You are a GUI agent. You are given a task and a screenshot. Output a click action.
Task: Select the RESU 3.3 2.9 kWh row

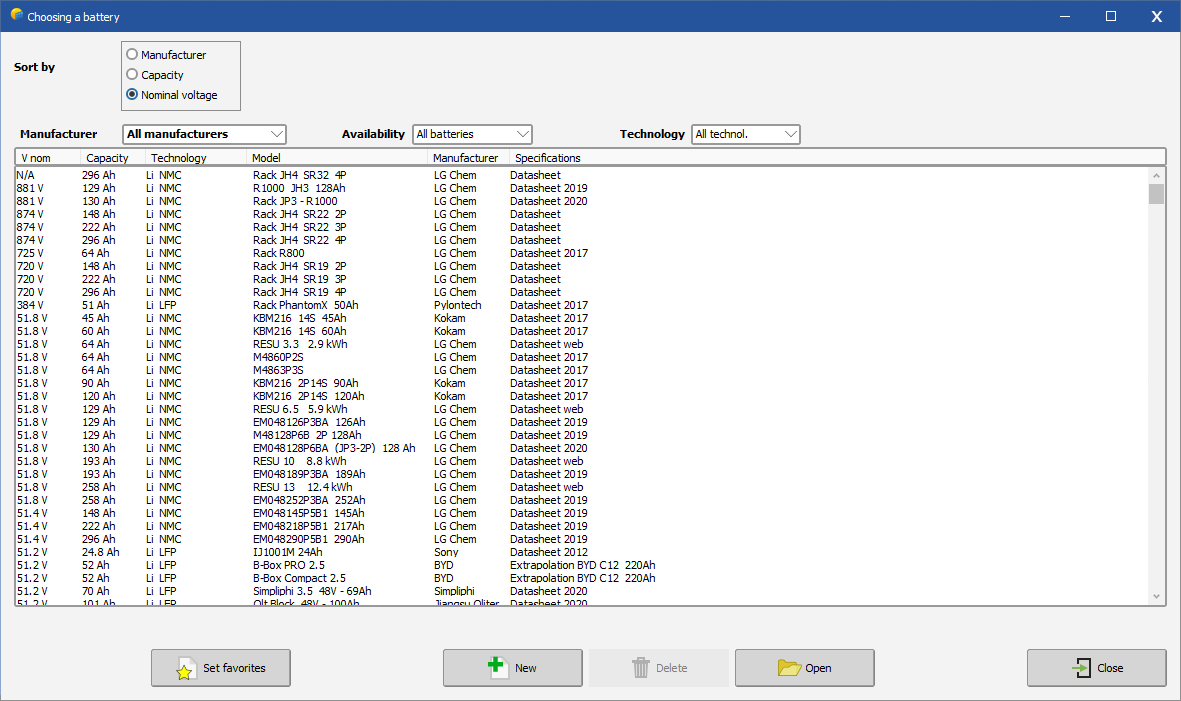[x=581, y=344]
